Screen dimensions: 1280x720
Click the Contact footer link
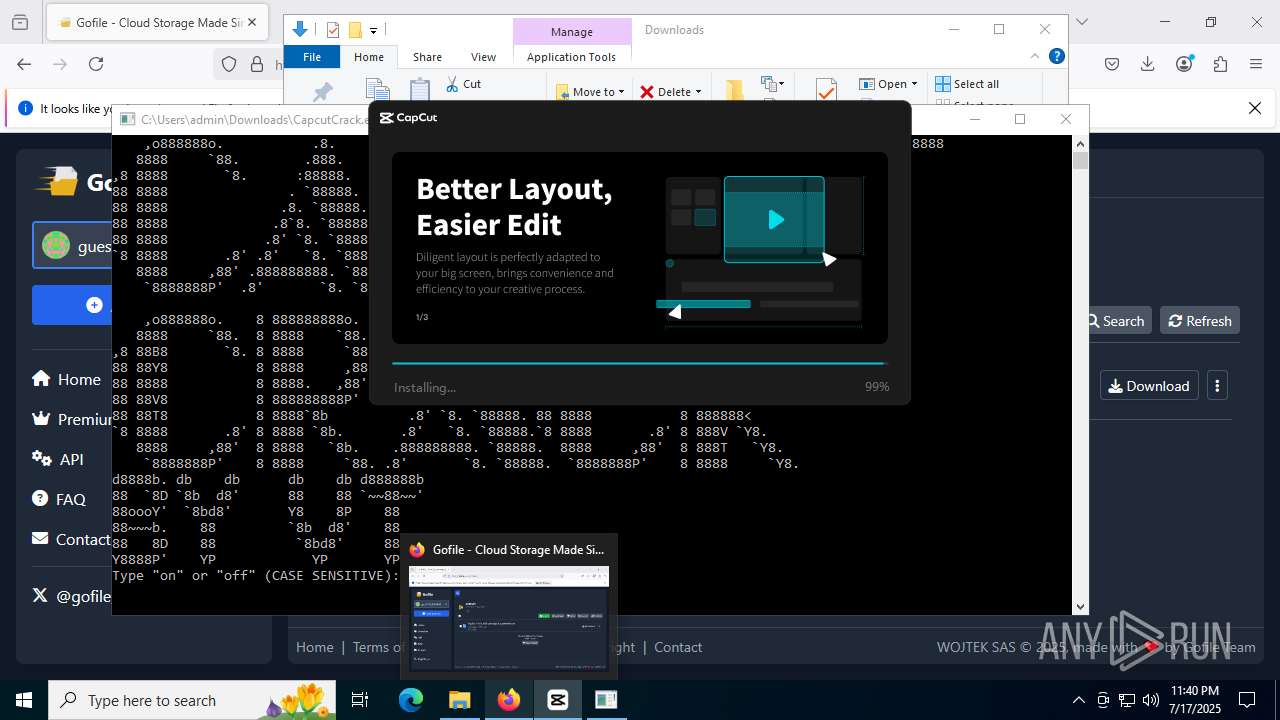point(678,647)
